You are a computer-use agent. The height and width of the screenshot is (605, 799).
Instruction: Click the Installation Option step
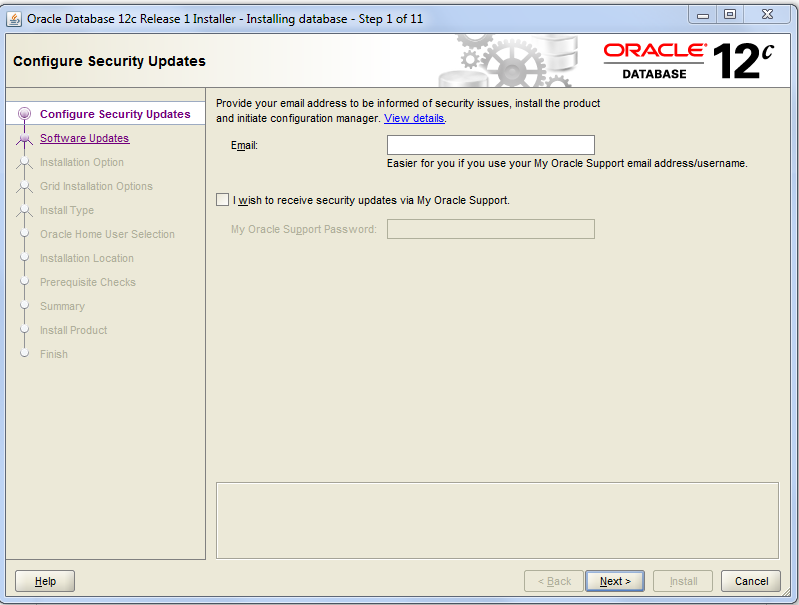coord(82,162)
